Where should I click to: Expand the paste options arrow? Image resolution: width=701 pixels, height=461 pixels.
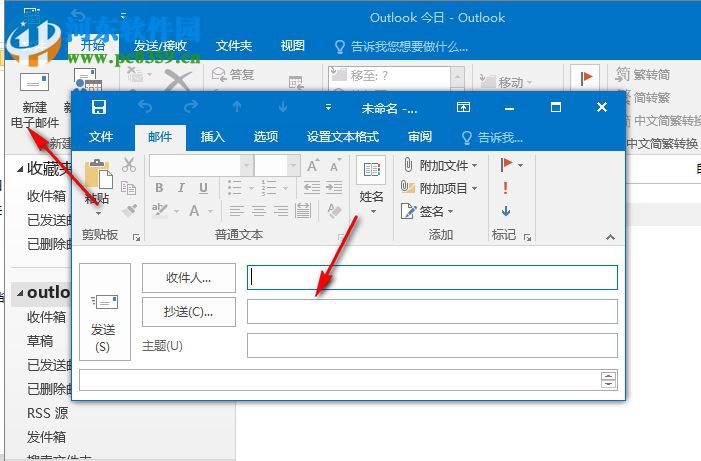pyautogui.click(x=98, y=213)
